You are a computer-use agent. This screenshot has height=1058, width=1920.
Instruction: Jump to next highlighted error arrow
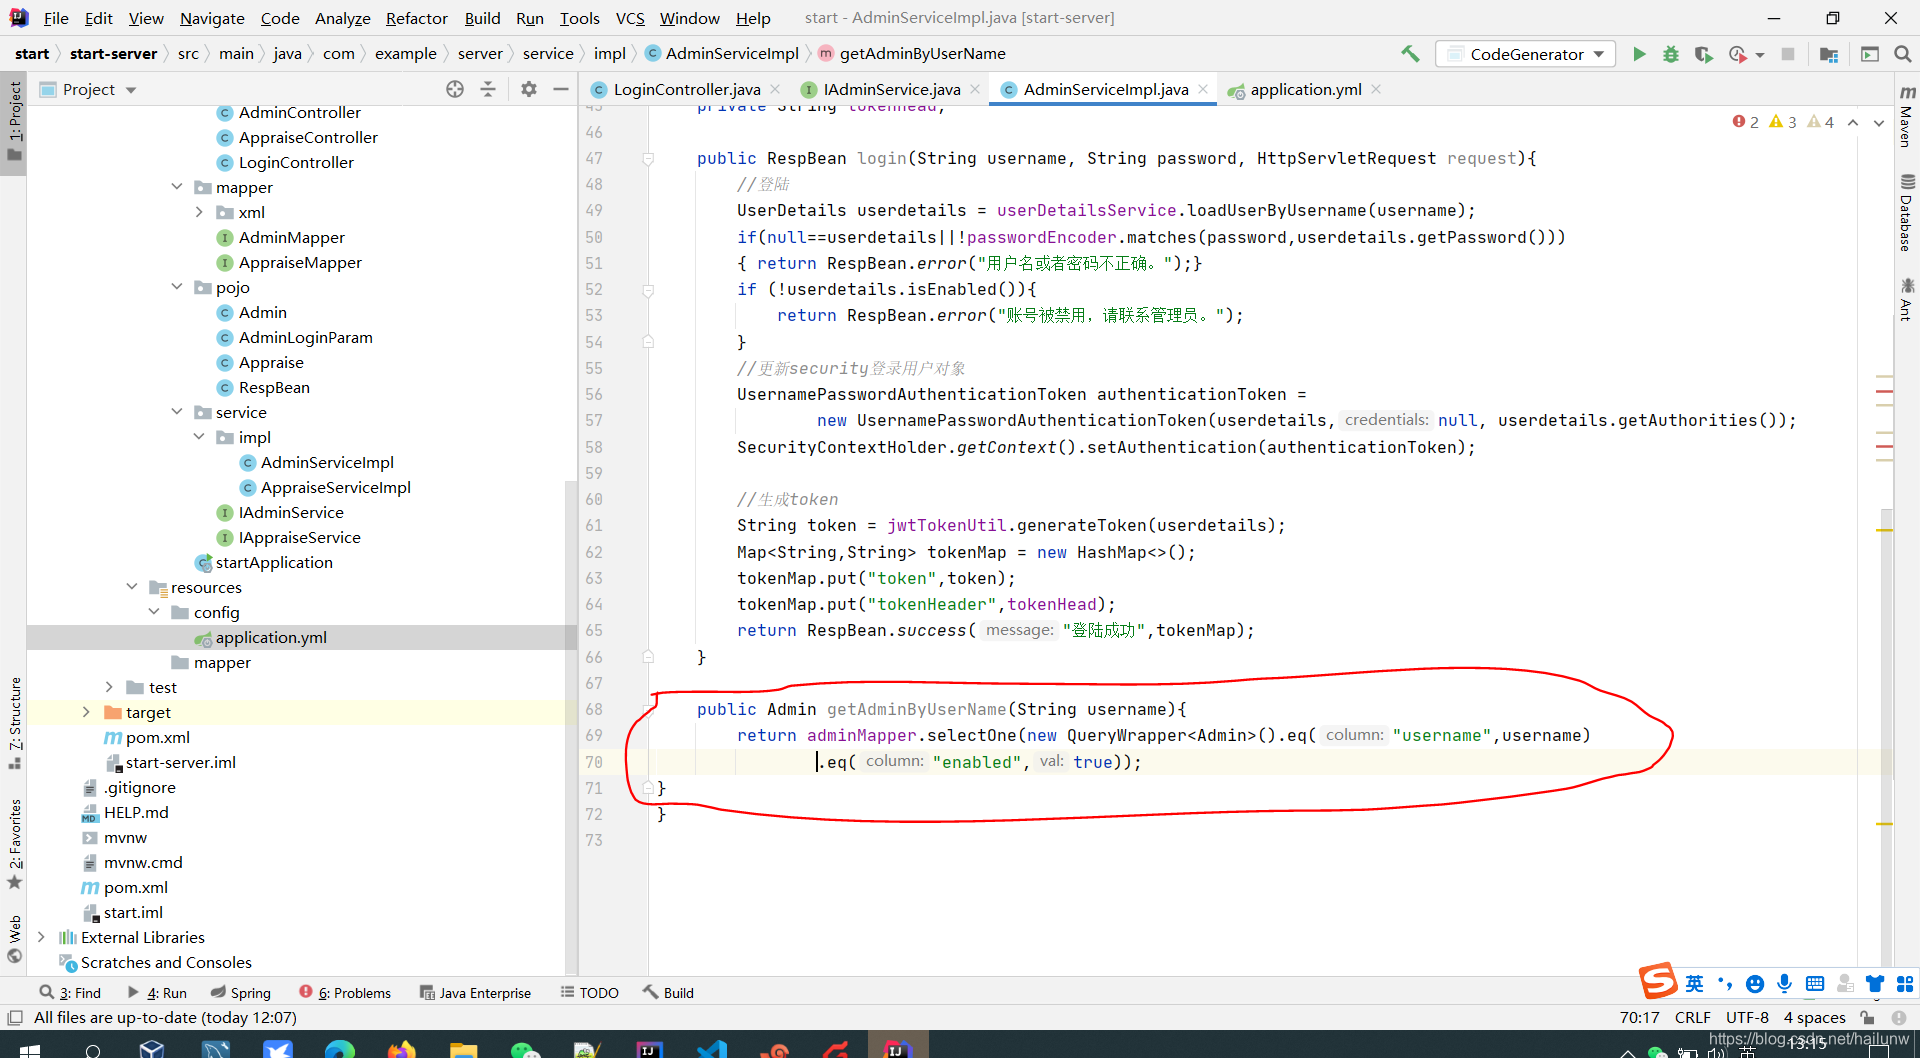[1879, 122]
